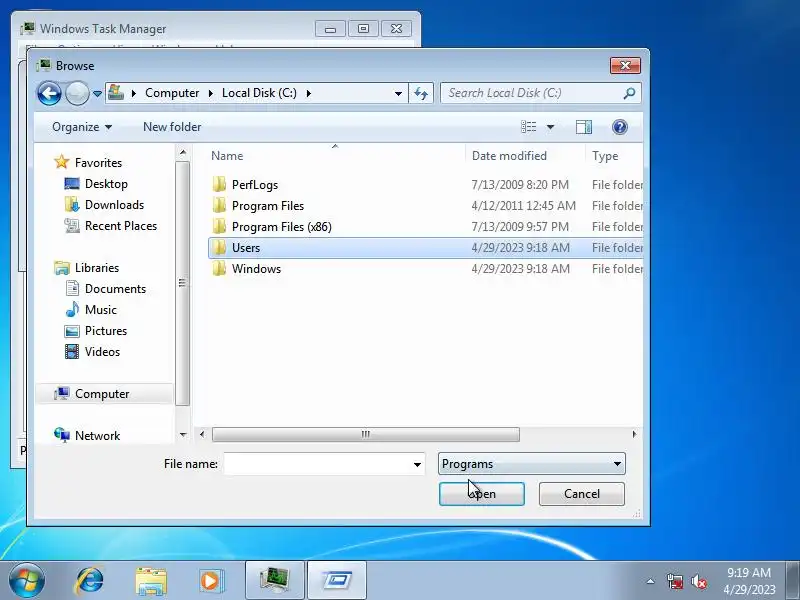Viewport: 800px width, 600px height.
Task: Open the File name history dropdown arrow
Action: 417,464
